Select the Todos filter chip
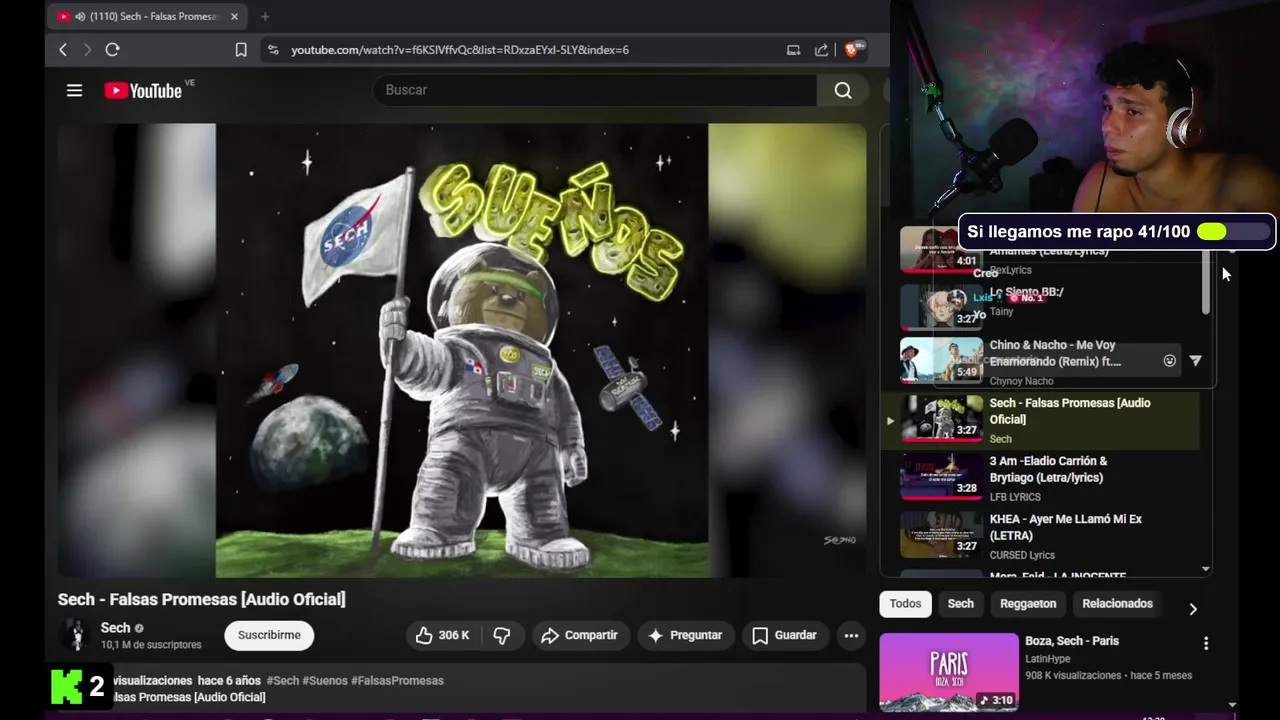The width and height of the screenshot is (1280, 720). click(905, 604)
